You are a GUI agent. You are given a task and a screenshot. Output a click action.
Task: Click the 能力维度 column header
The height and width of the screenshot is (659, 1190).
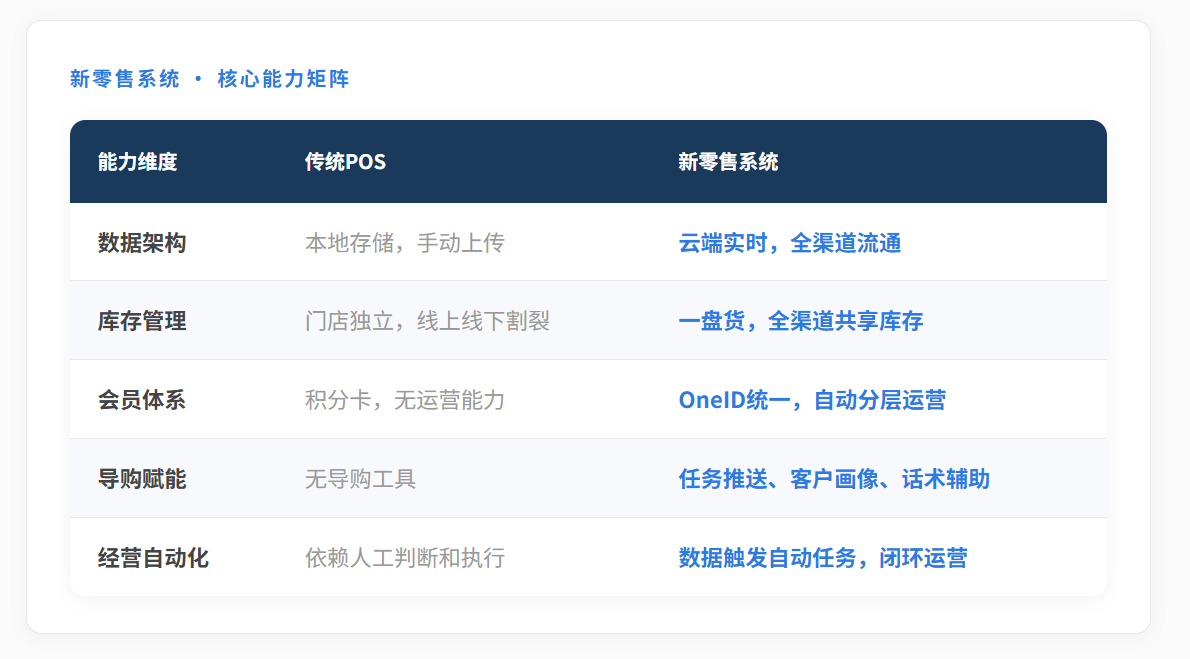pyautogui.click(x=138, y=162)
